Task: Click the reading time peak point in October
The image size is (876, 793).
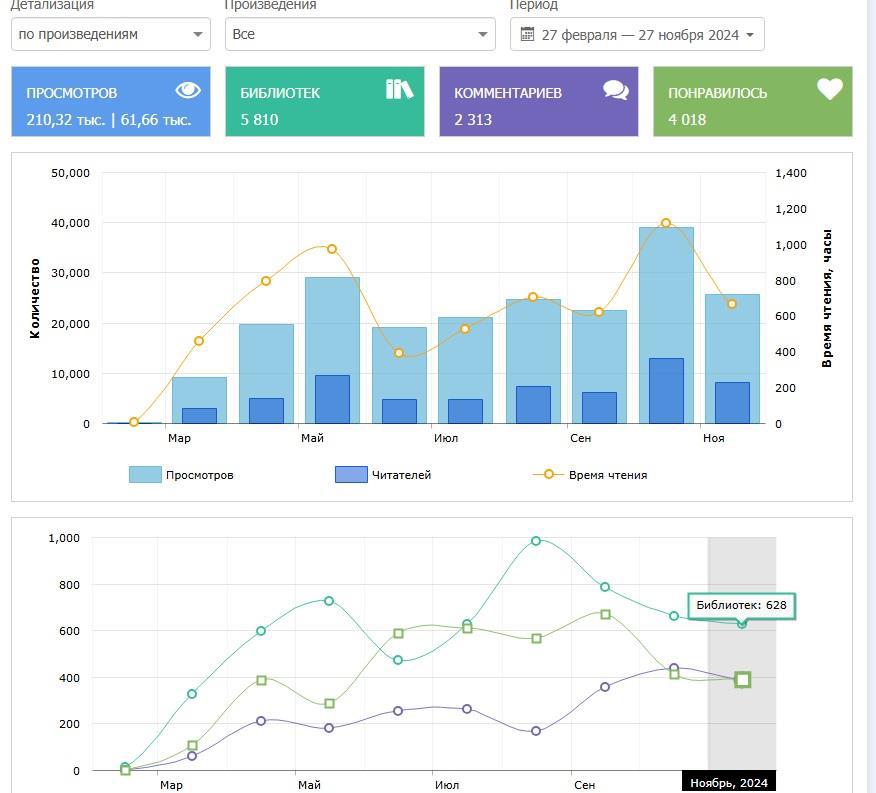Action: [x=666, y=224]
